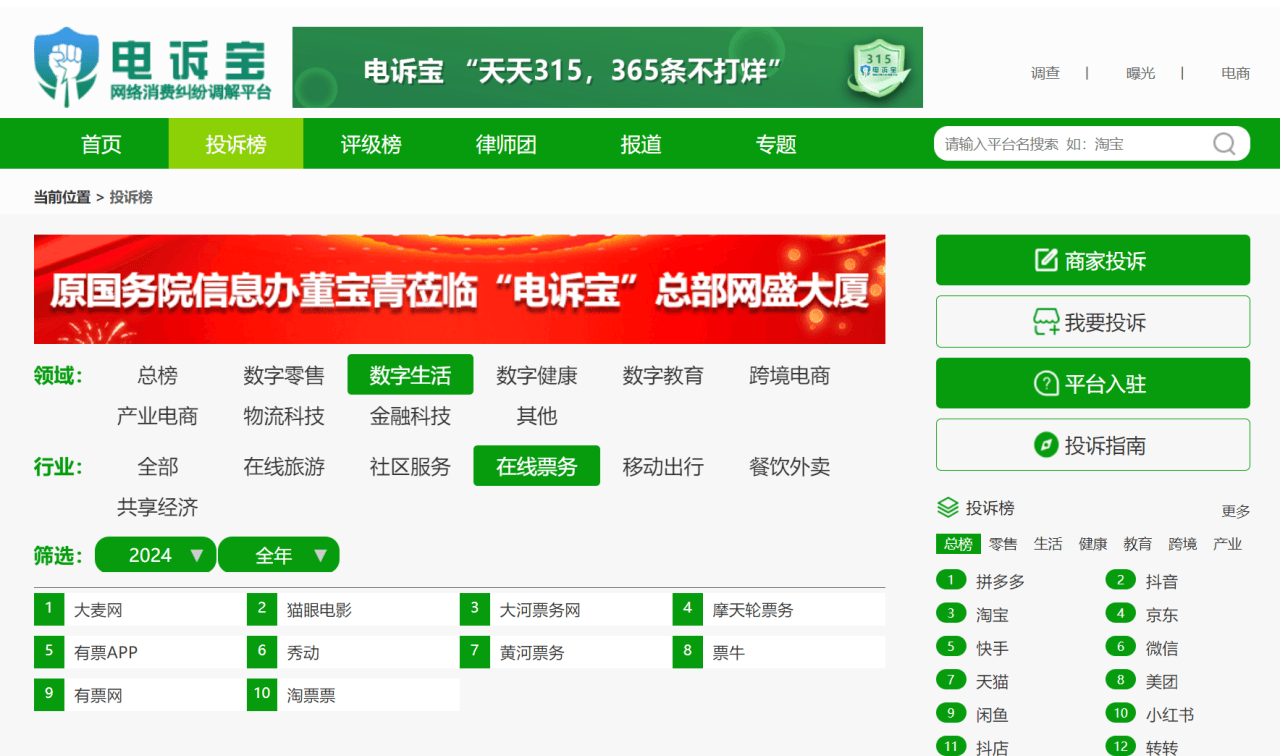
Task: Open the red 董宝青 banner image
Action: tap(460, 289)
